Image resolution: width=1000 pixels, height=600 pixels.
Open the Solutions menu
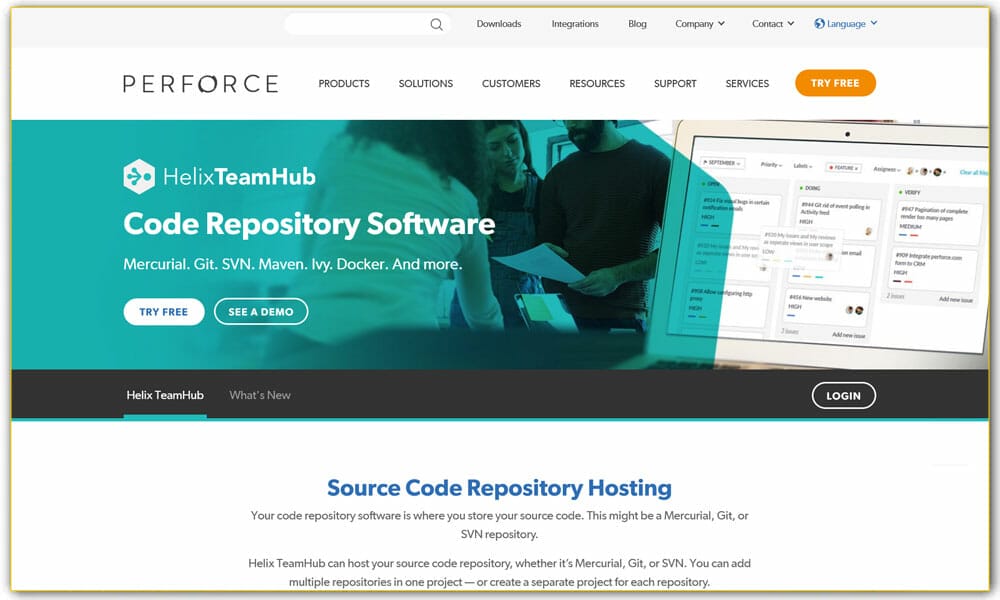[x=425, y=84]
